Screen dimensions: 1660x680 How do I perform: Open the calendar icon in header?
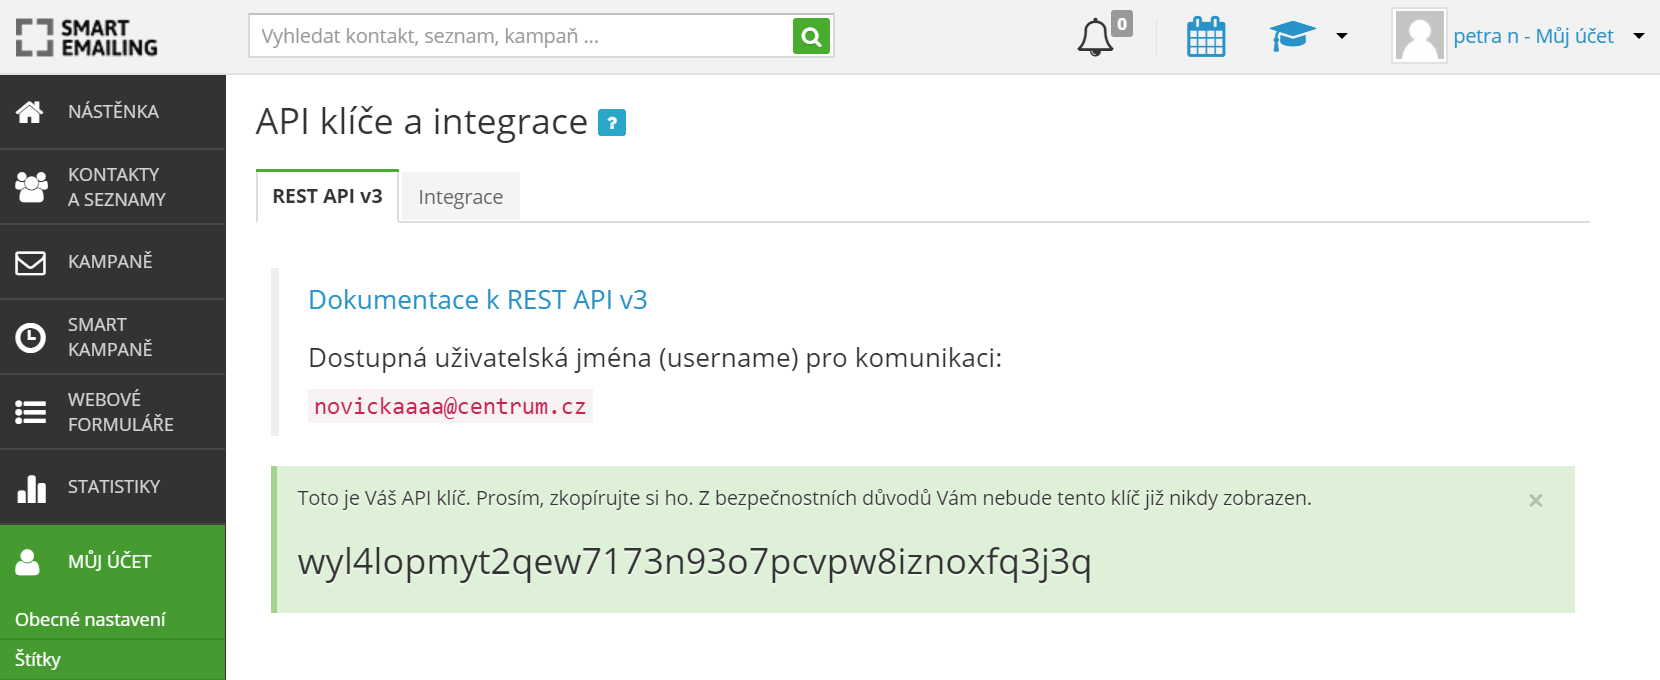pyautogui.click(x=1206, y=37)
